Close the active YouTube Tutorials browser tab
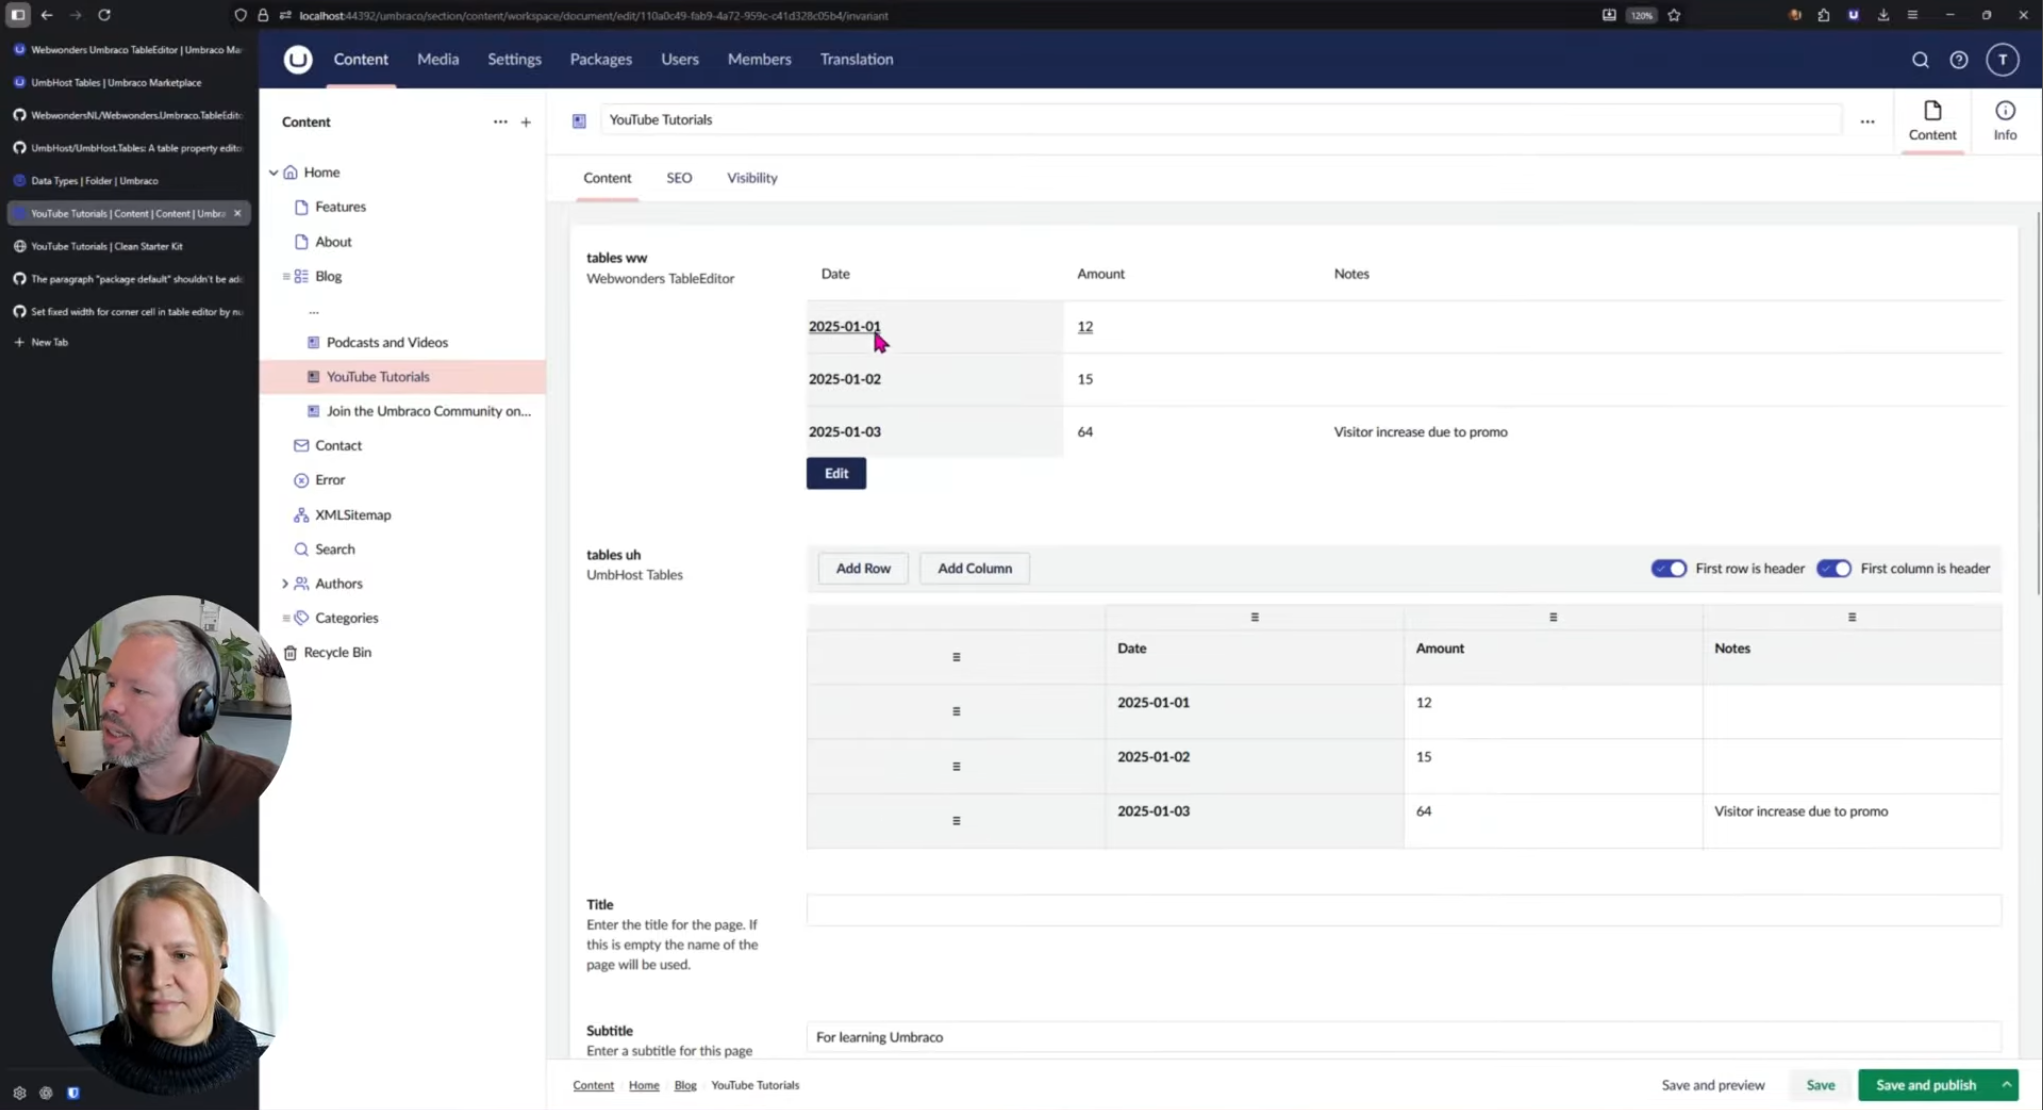Image resolution: width=2043 pixels, height=1110 pixels. (237, 213)
